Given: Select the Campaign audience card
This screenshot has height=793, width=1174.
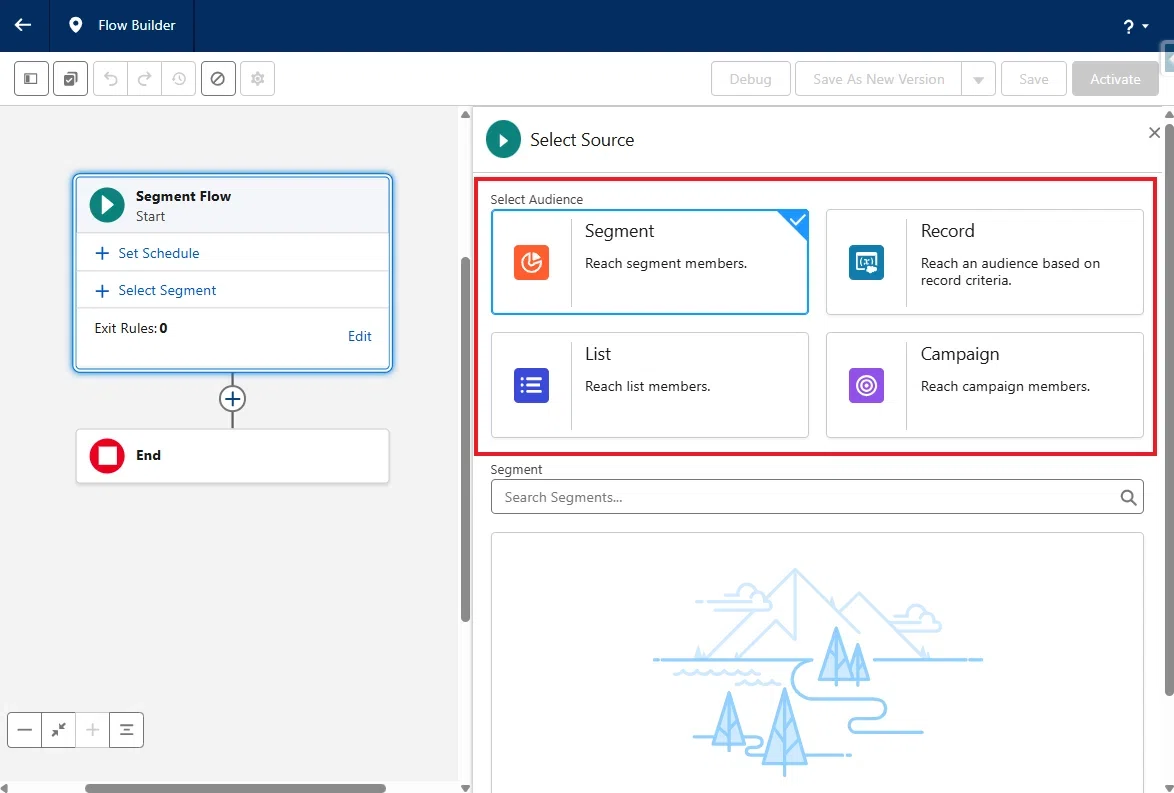Looking at the screenshot, I should pos(985,385).
